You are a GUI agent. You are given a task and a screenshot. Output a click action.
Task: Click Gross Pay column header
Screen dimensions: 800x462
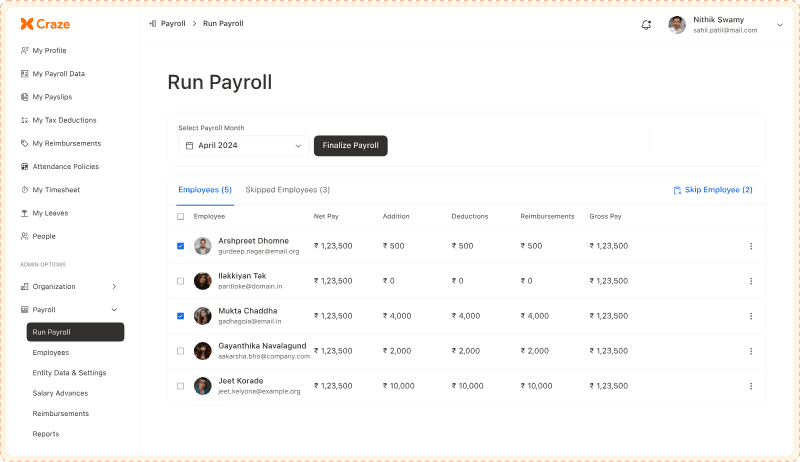[x=606, y=216]
